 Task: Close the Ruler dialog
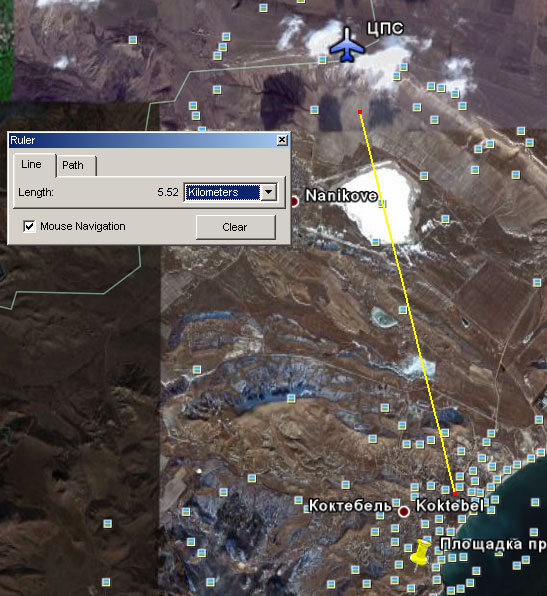(x=282, y=140)
